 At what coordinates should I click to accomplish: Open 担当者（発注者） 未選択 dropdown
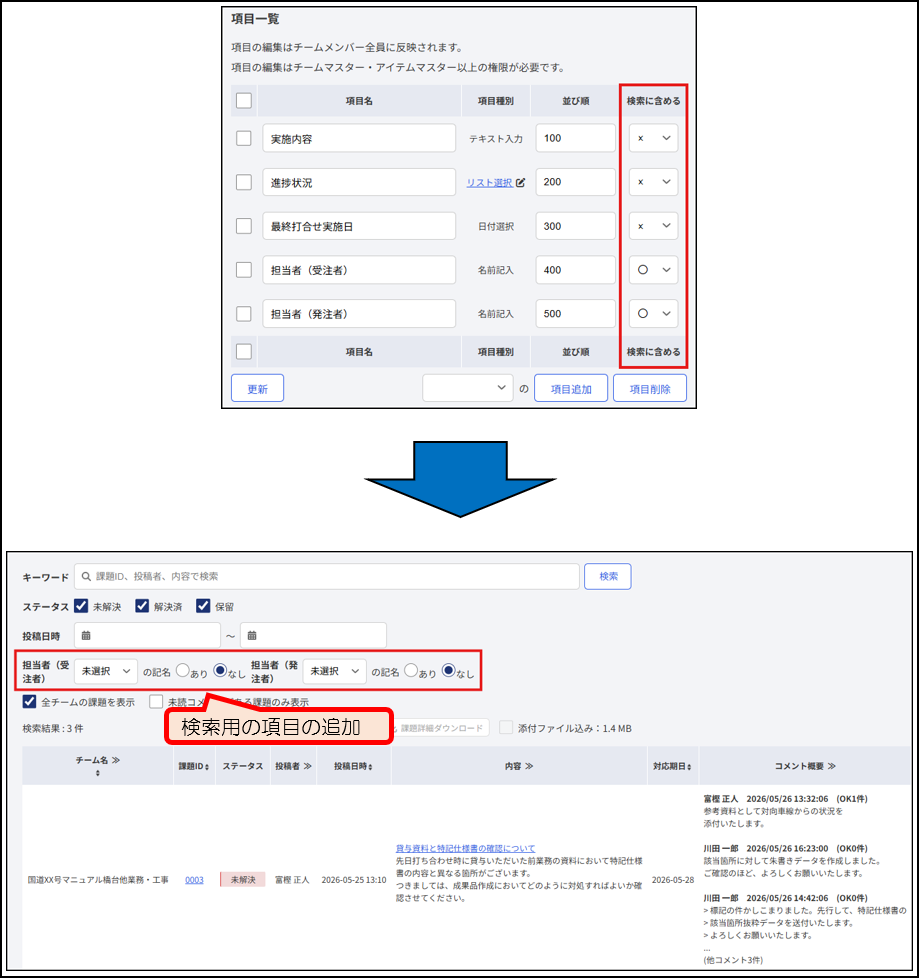coord(334,671)
